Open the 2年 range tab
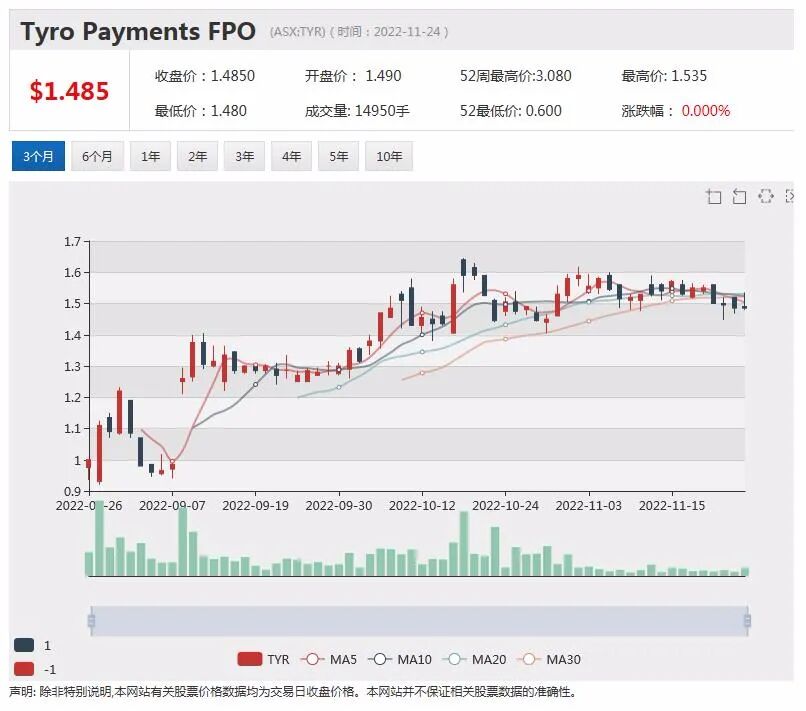The image size is (806, 711). click(197, 156)
